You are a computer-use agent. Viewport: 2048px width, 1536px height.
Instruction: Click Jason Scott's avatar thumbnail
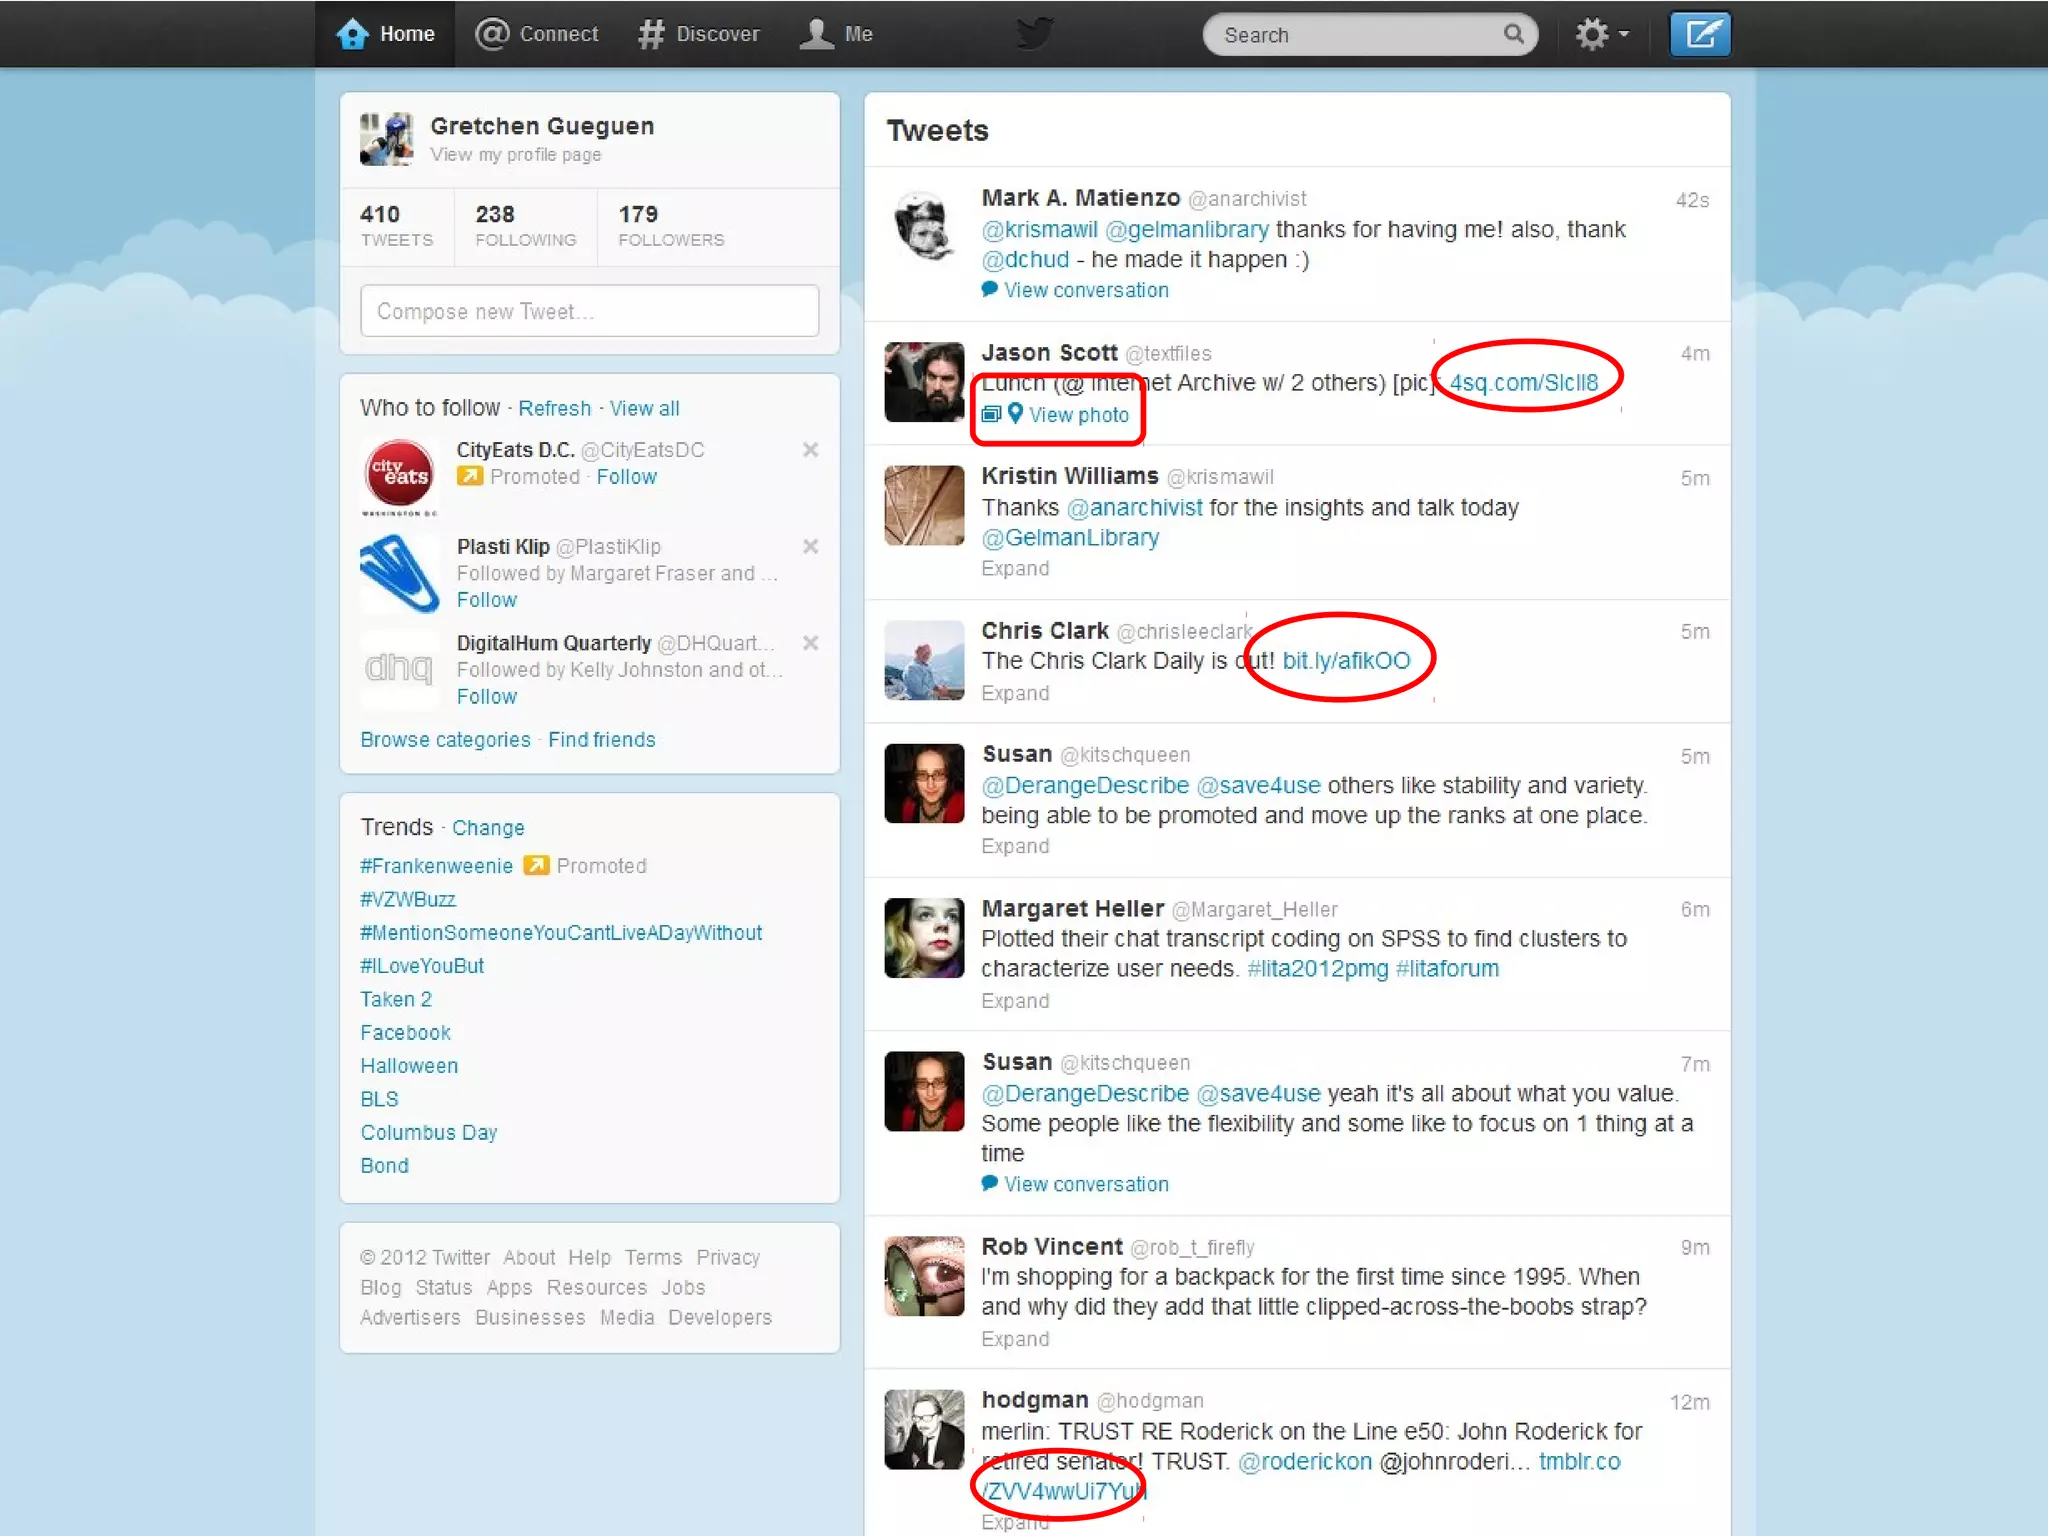(924, 382)
